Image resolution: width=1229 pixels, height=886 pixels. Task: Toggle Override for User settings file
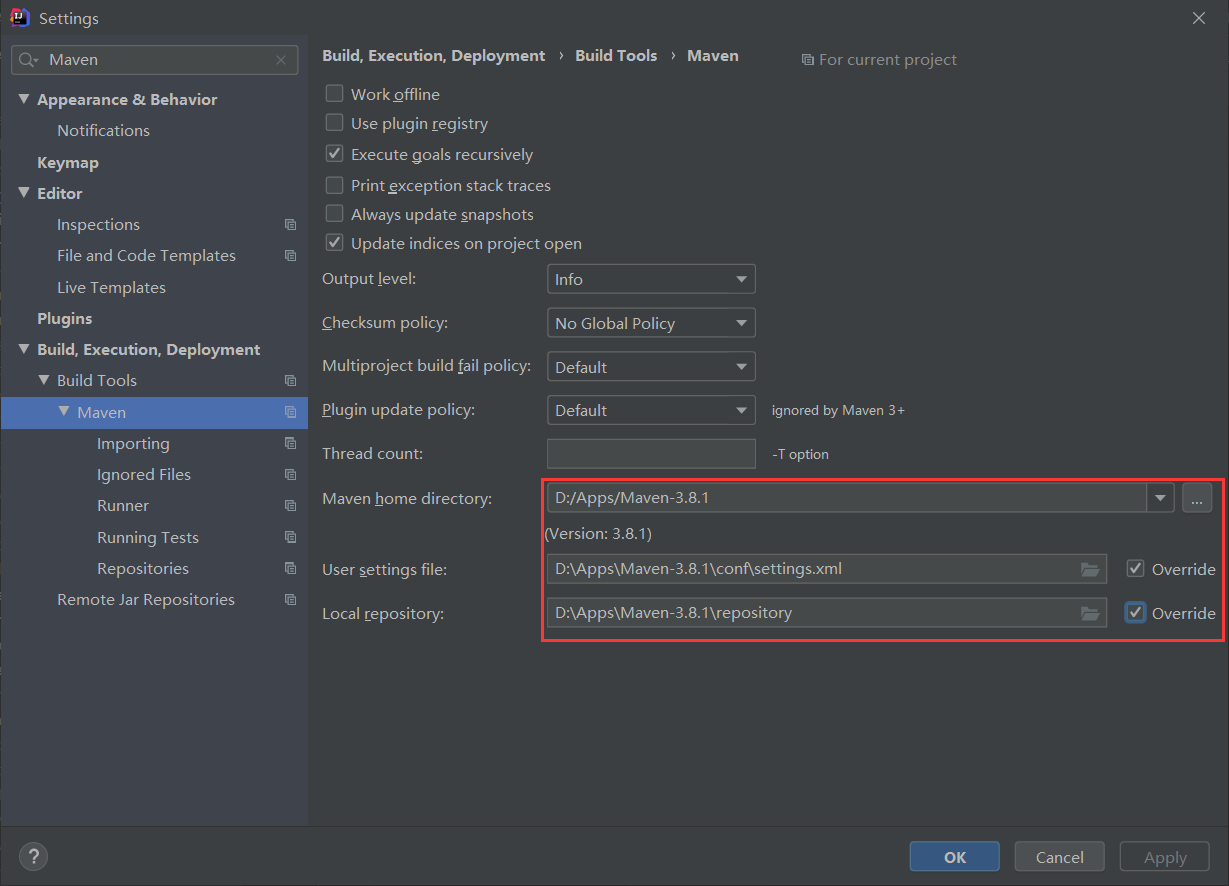1135,569
